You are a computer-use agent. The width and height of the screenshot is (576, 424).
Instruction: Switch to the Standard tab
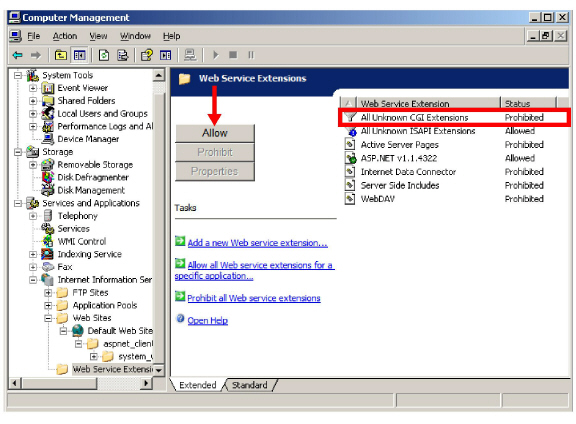click(250, 385)
